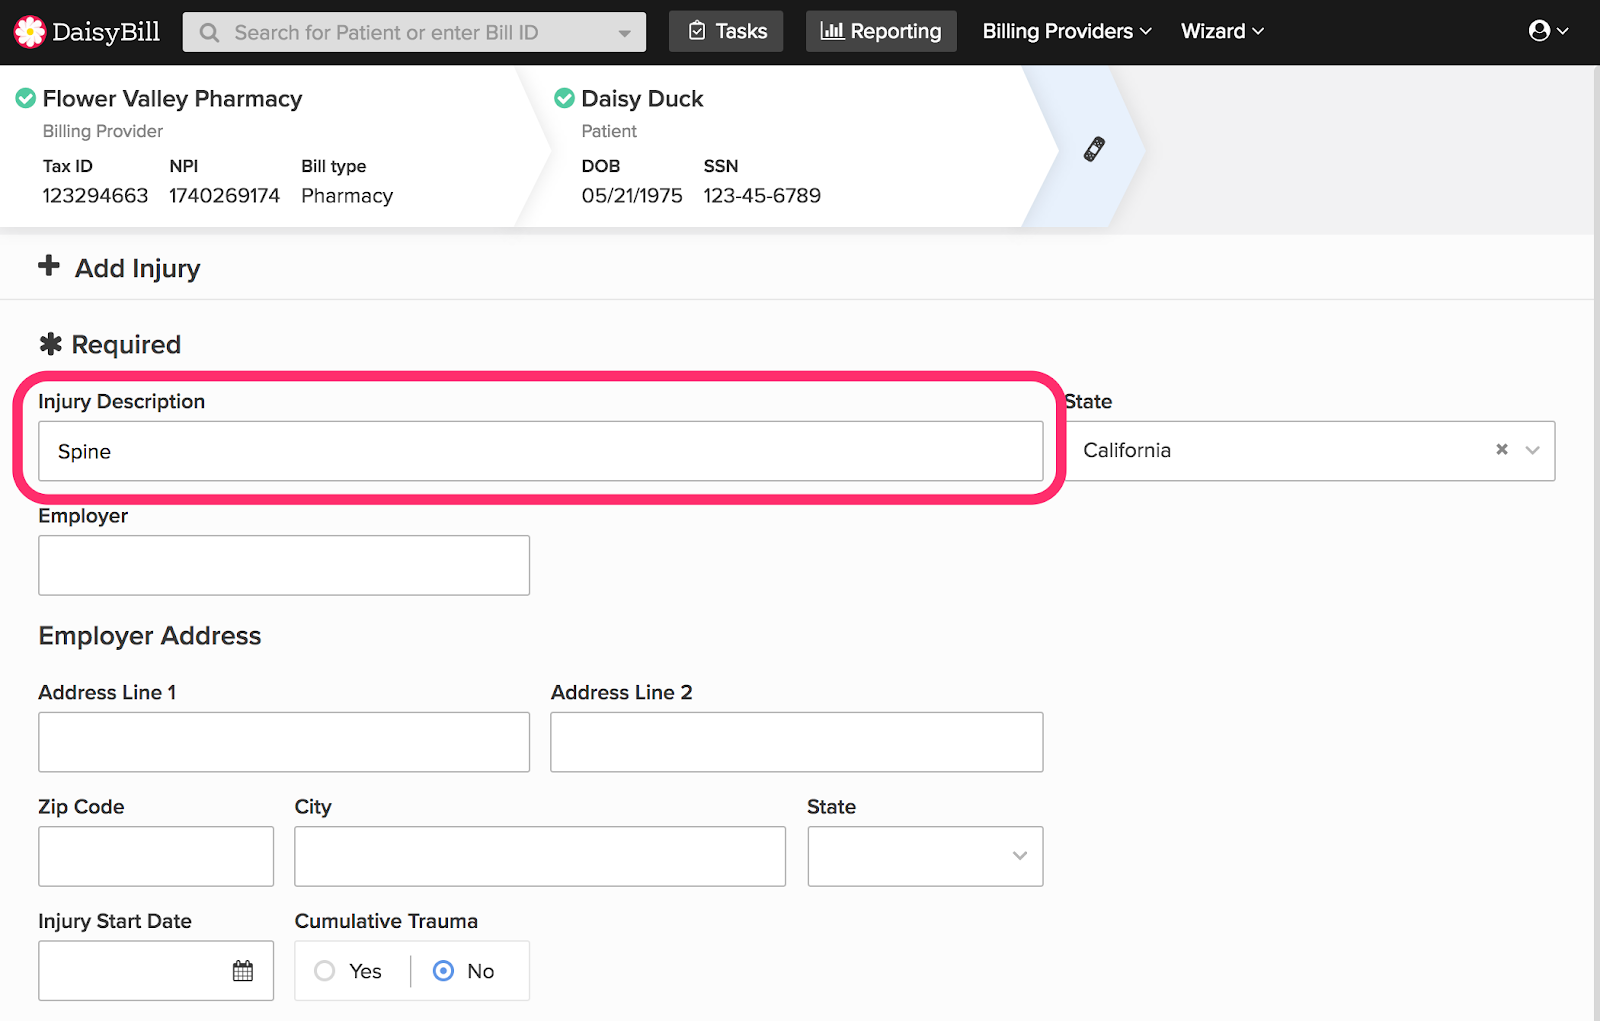This screenshot has width=1600, height=1021.
Task: Go to Reporting
Action: 881,32
